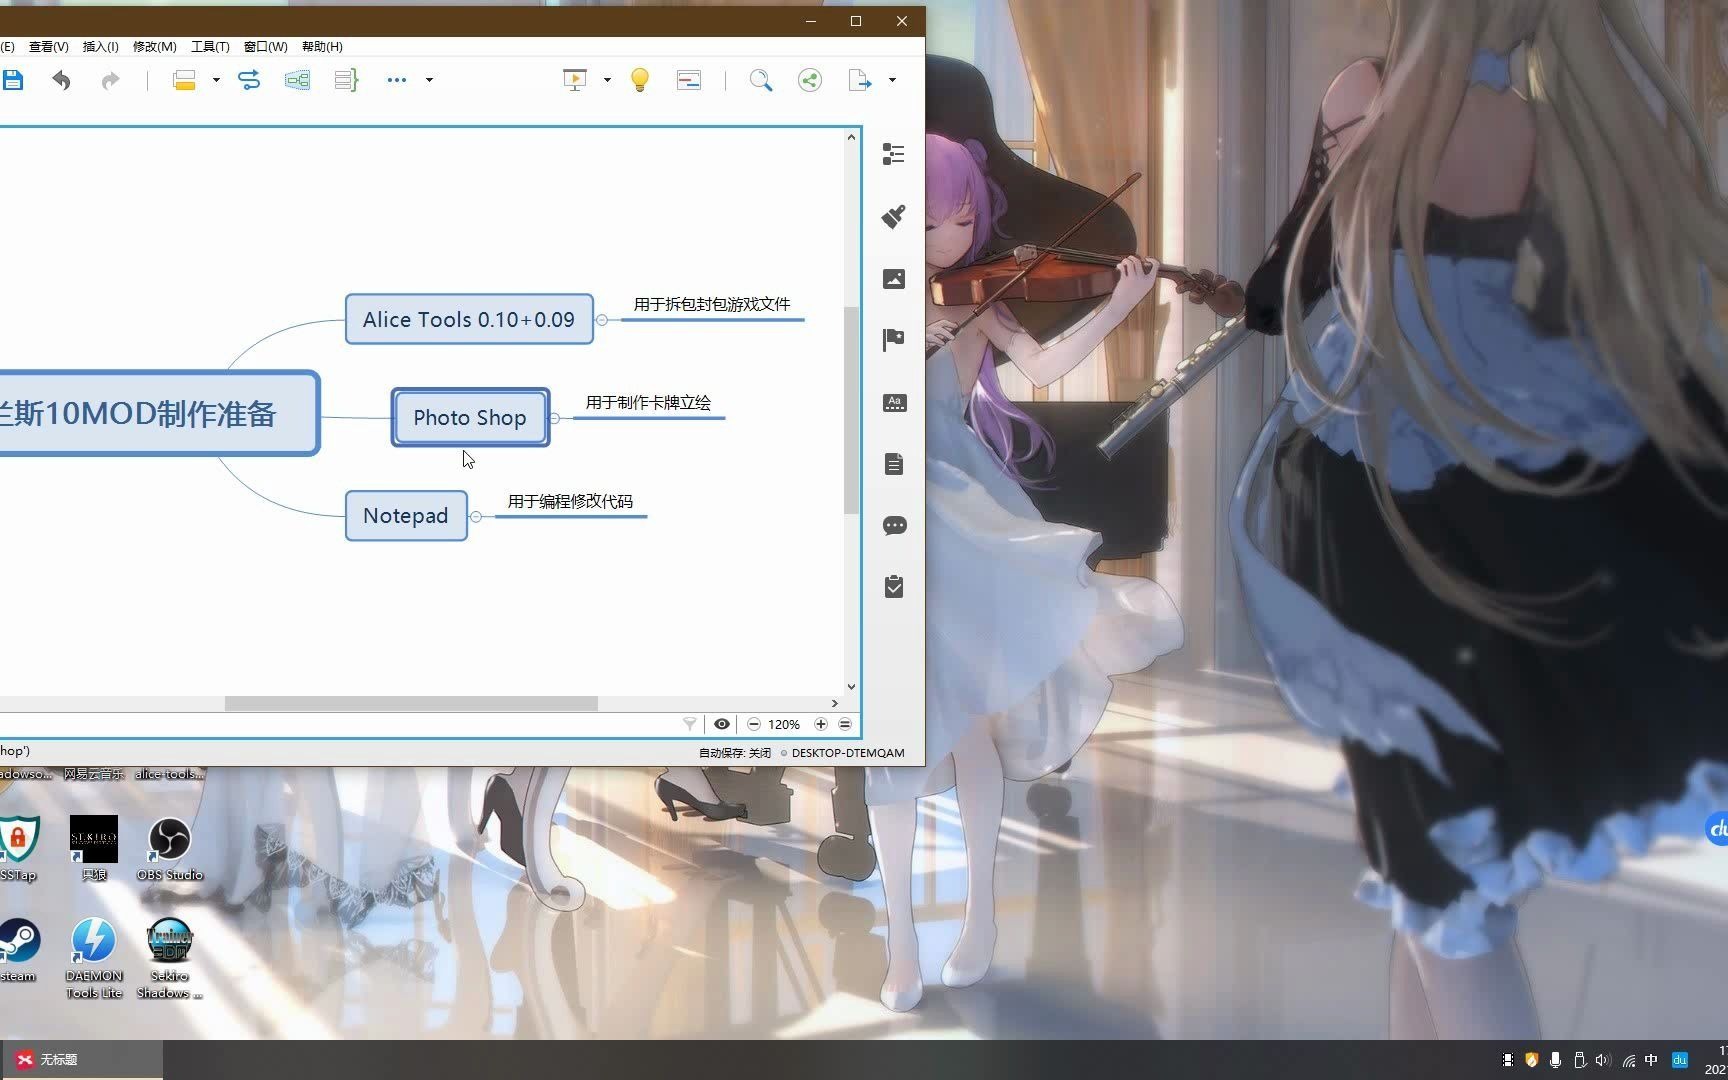
Task: Click the canvas scroll-right arrow
Action: pos(835,704)
